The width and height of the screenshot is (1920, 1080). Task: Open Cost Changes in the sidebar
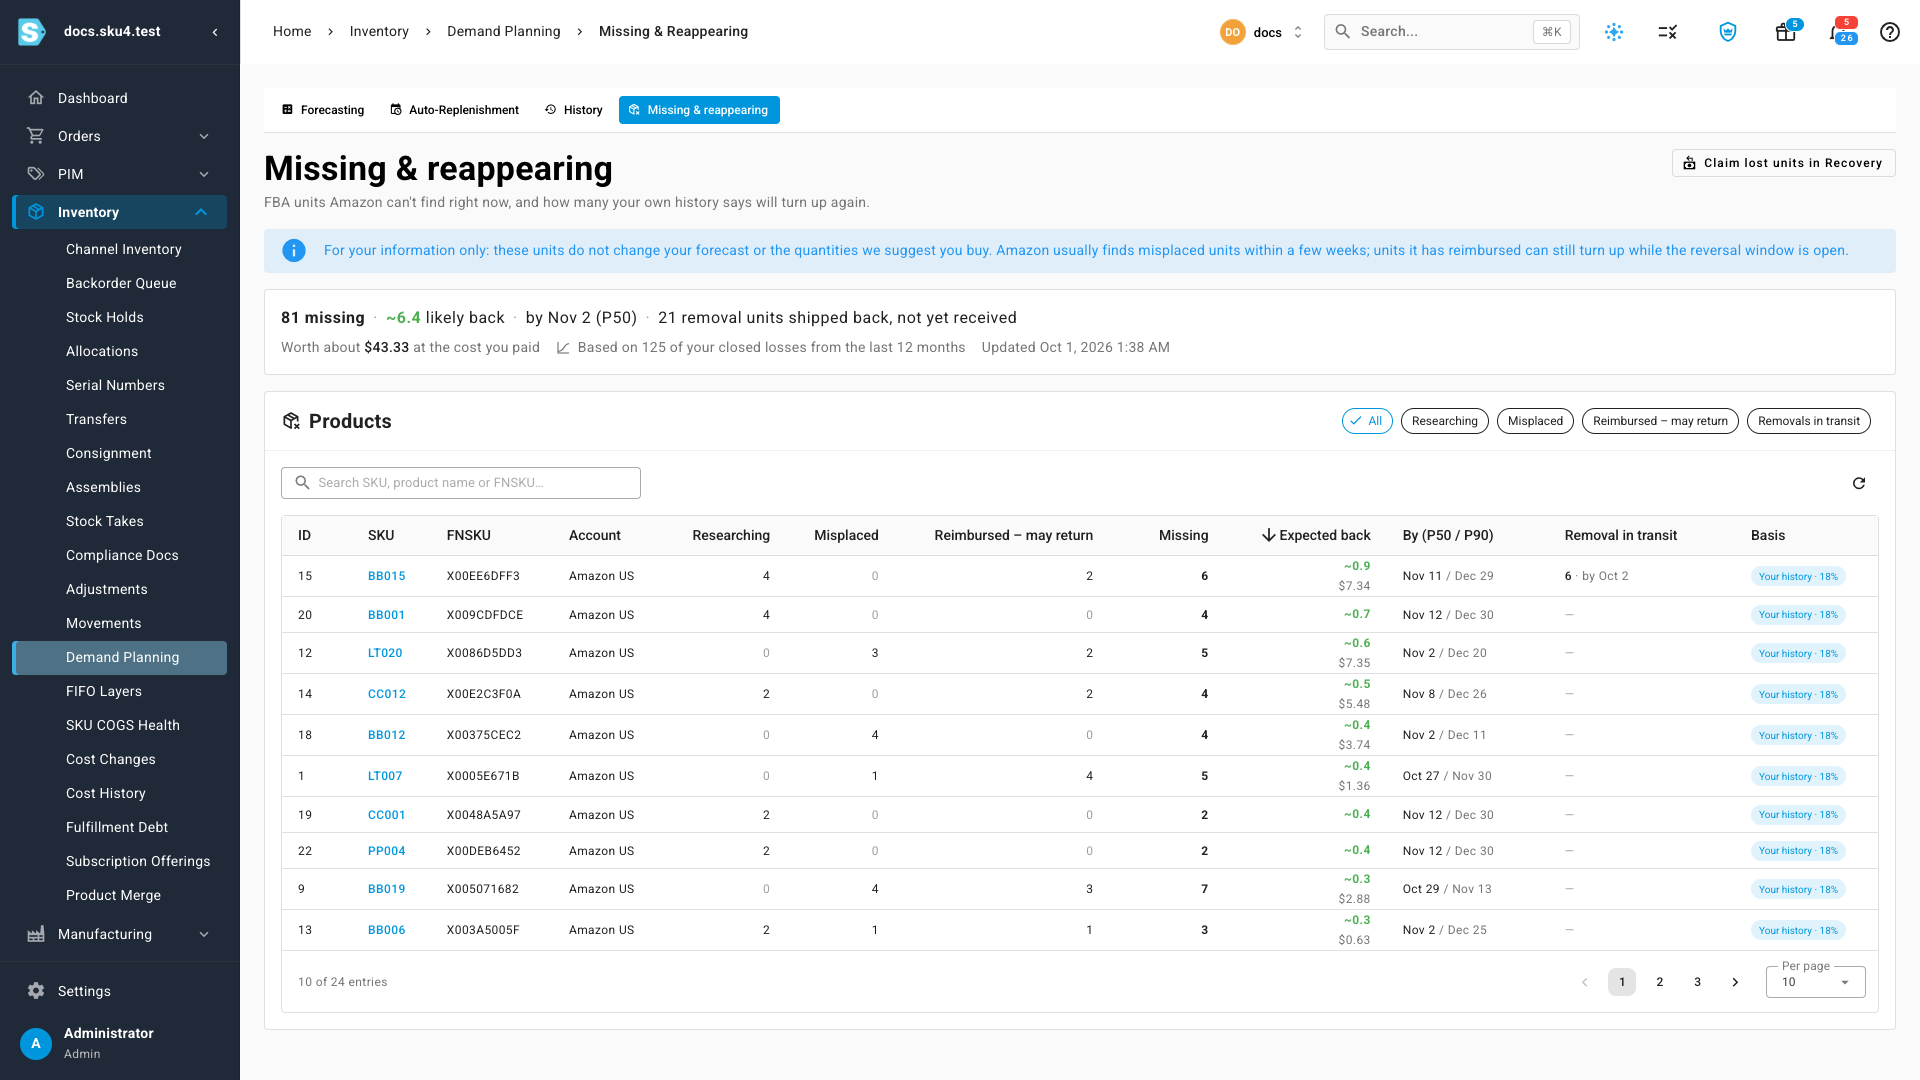tap(111, 759)
